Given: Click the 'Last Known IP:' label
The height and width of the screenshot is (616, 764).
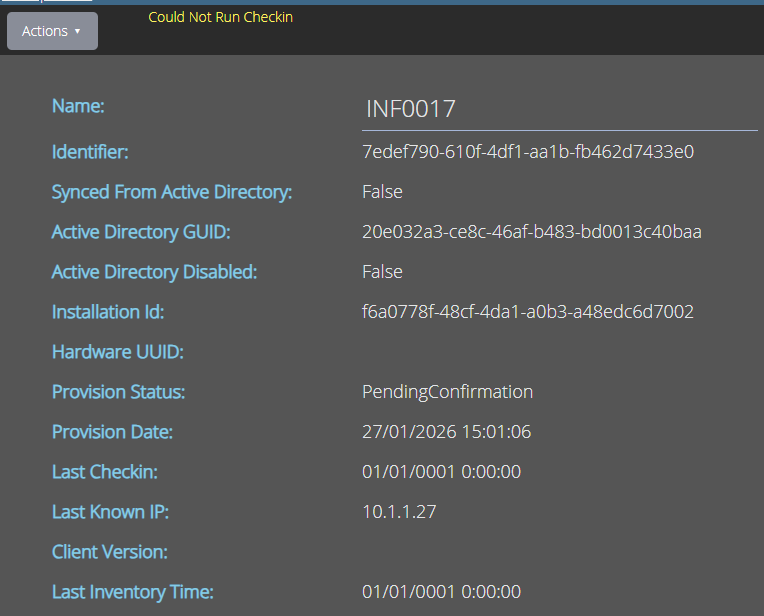Looking at the screenshot, I should click(110, 512).
